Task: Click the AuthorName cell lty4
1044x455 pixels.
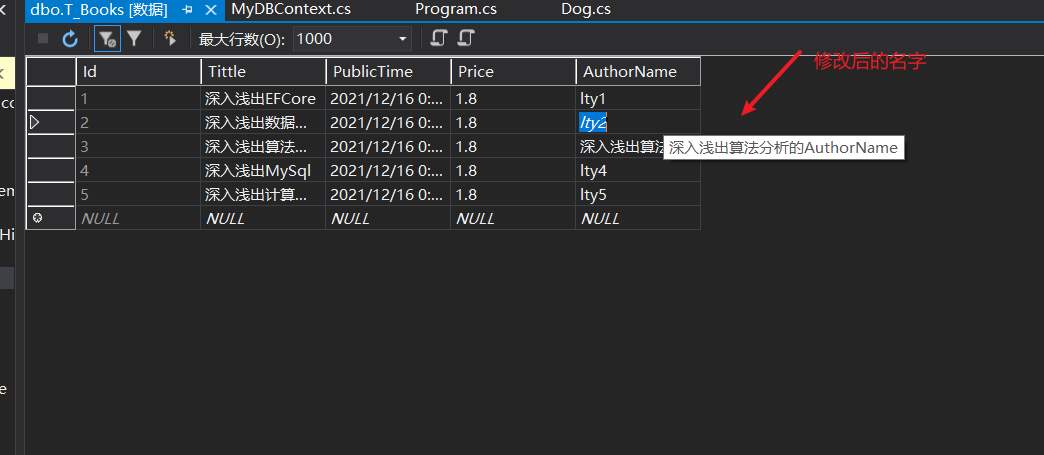Action: tap(638, 171)
